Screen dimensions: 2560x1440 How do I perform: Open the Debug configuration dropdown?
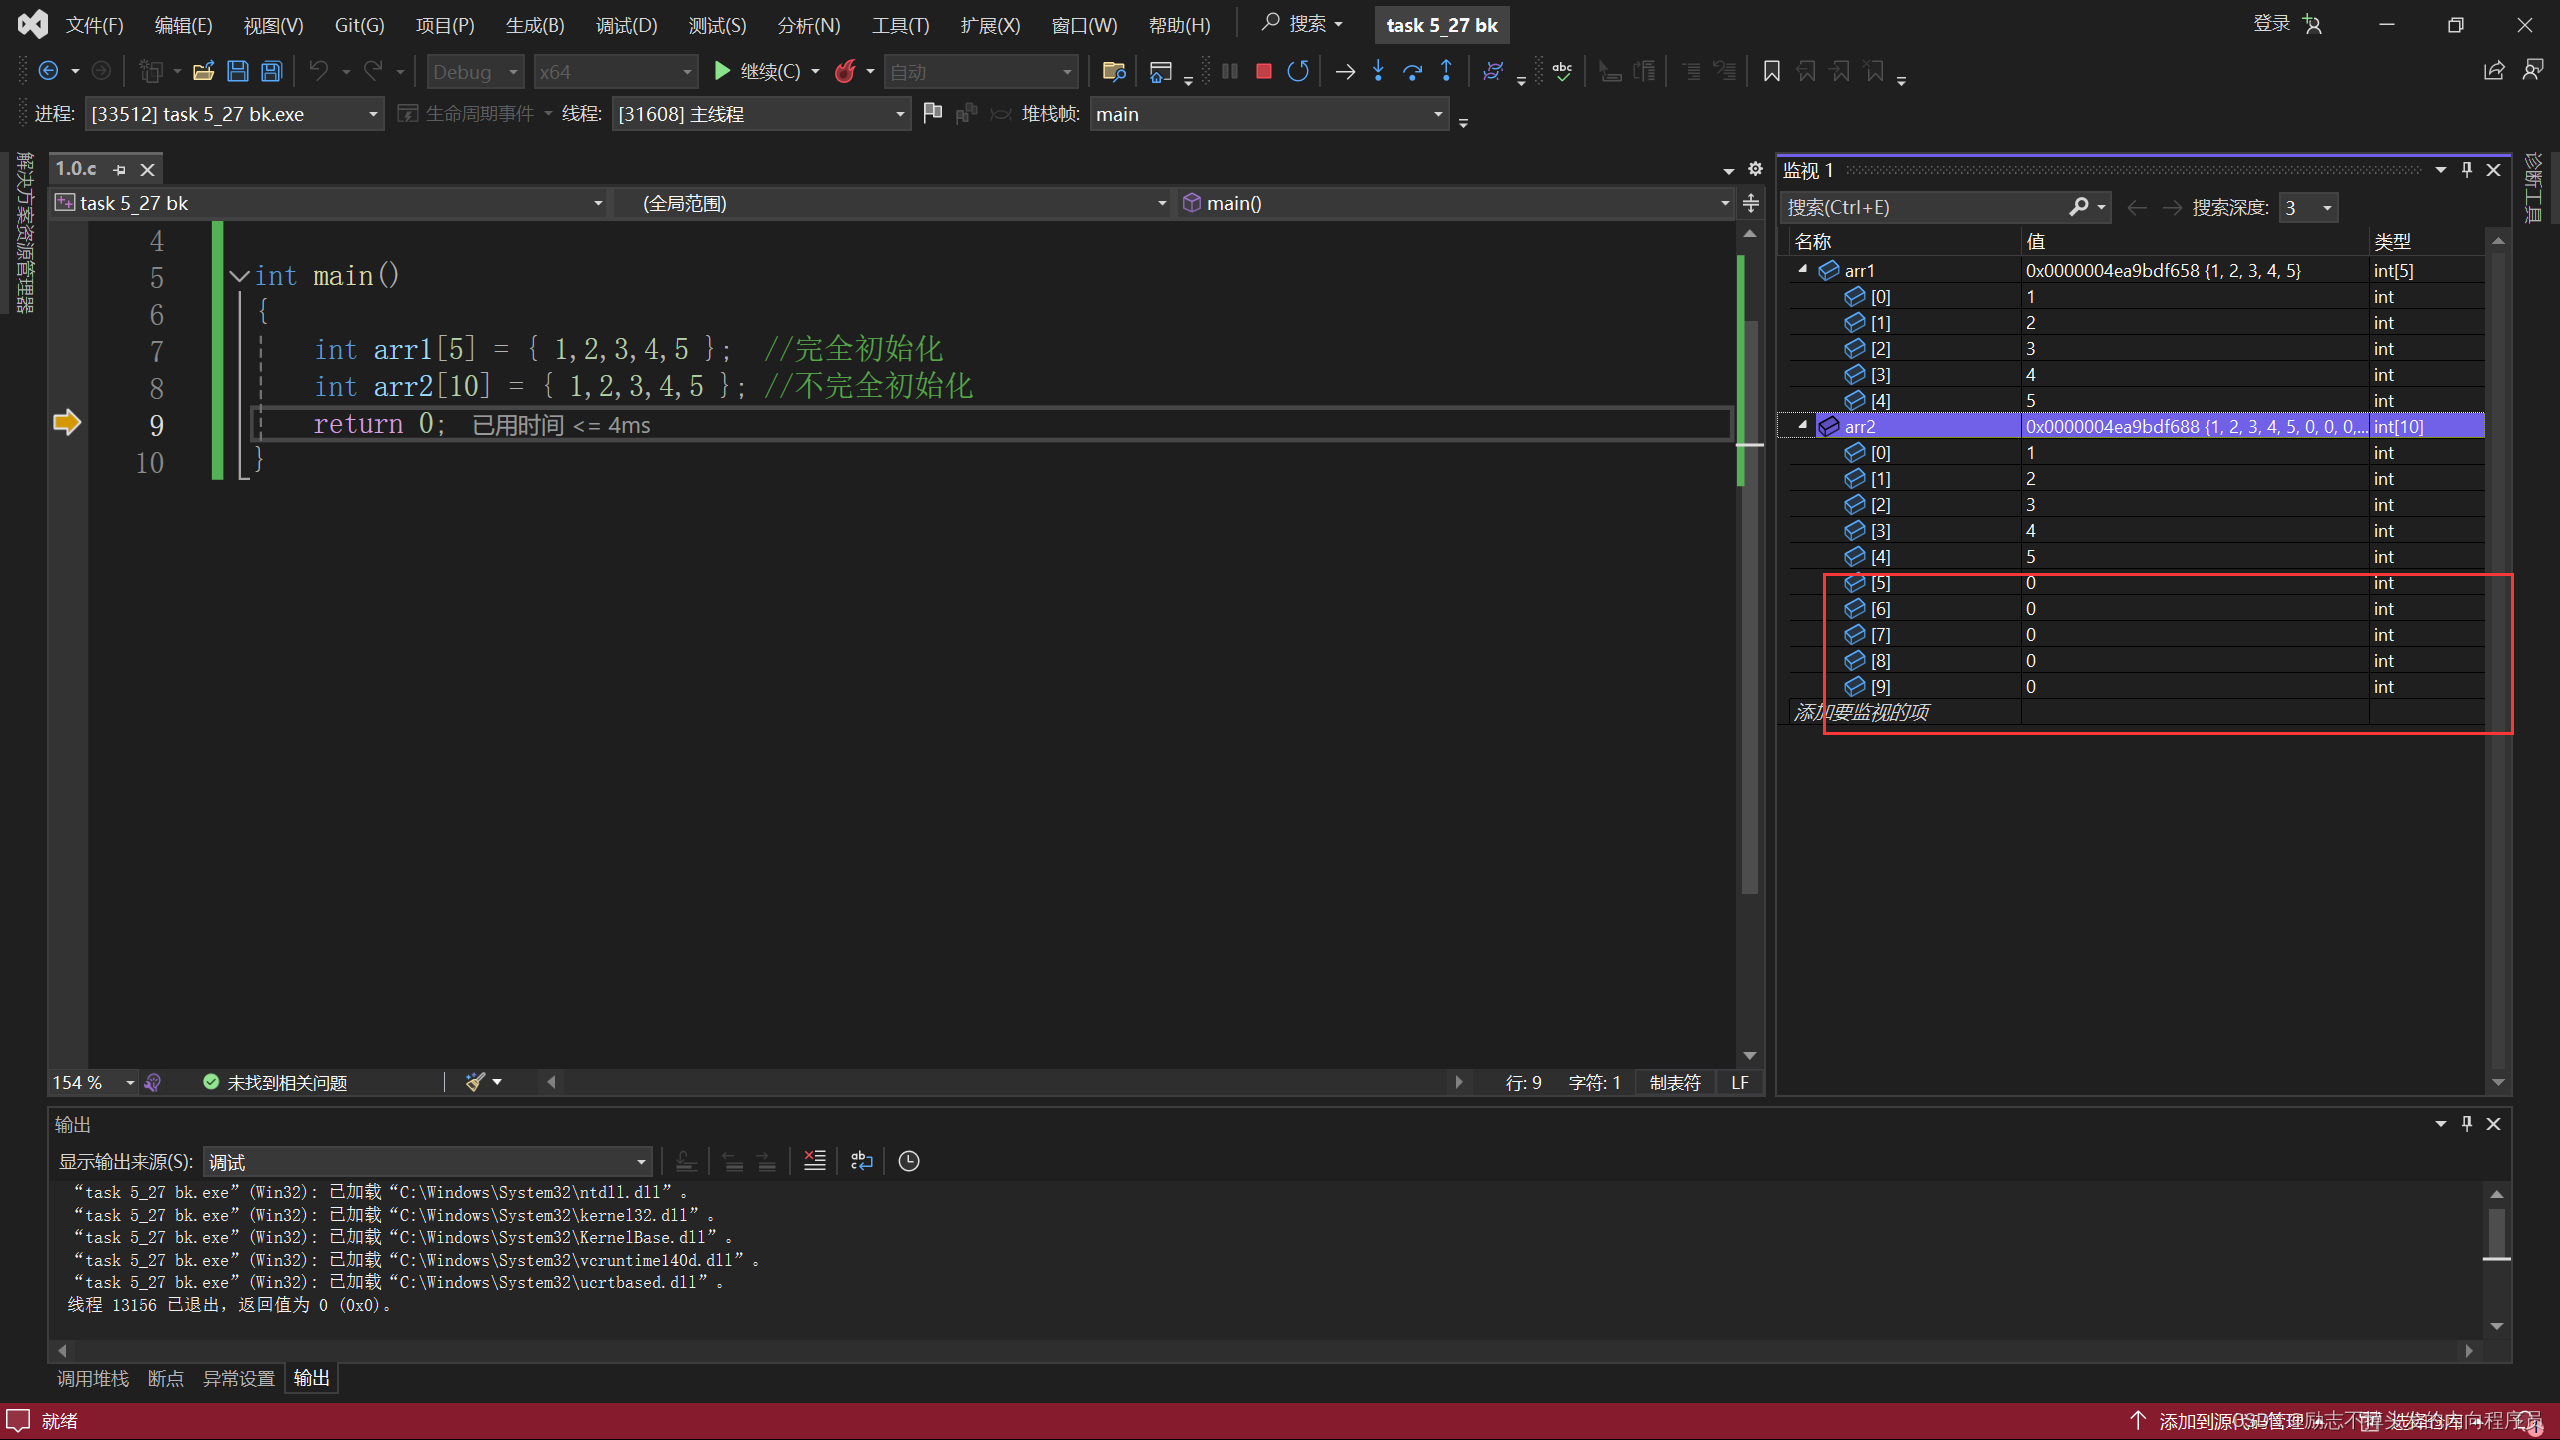(x=475, y=72)
